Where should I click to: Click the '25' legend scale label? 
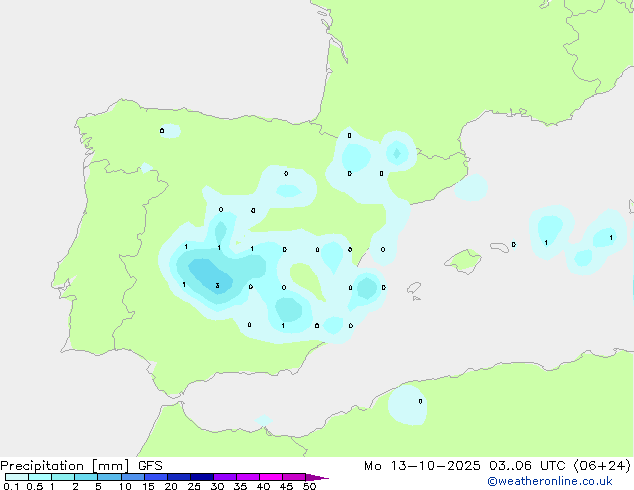click(194, 486)
